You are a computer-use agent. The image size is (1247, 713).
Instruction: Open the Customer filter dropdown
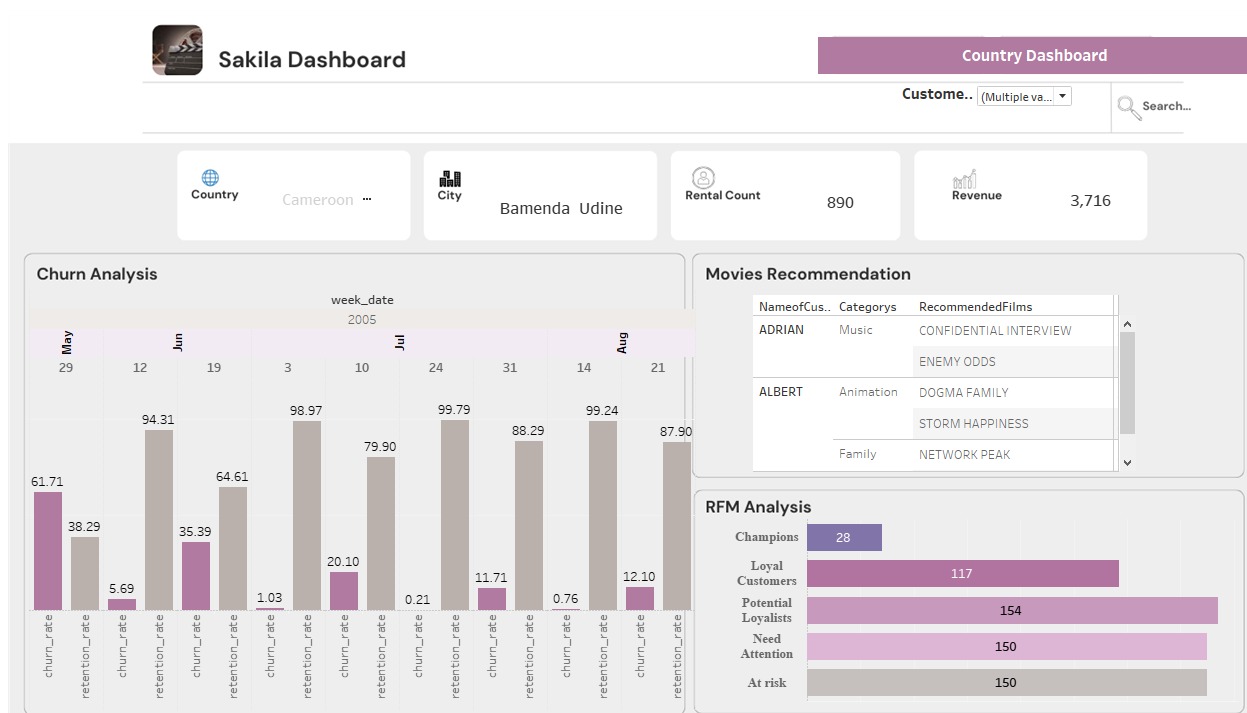click(1024, 97)
